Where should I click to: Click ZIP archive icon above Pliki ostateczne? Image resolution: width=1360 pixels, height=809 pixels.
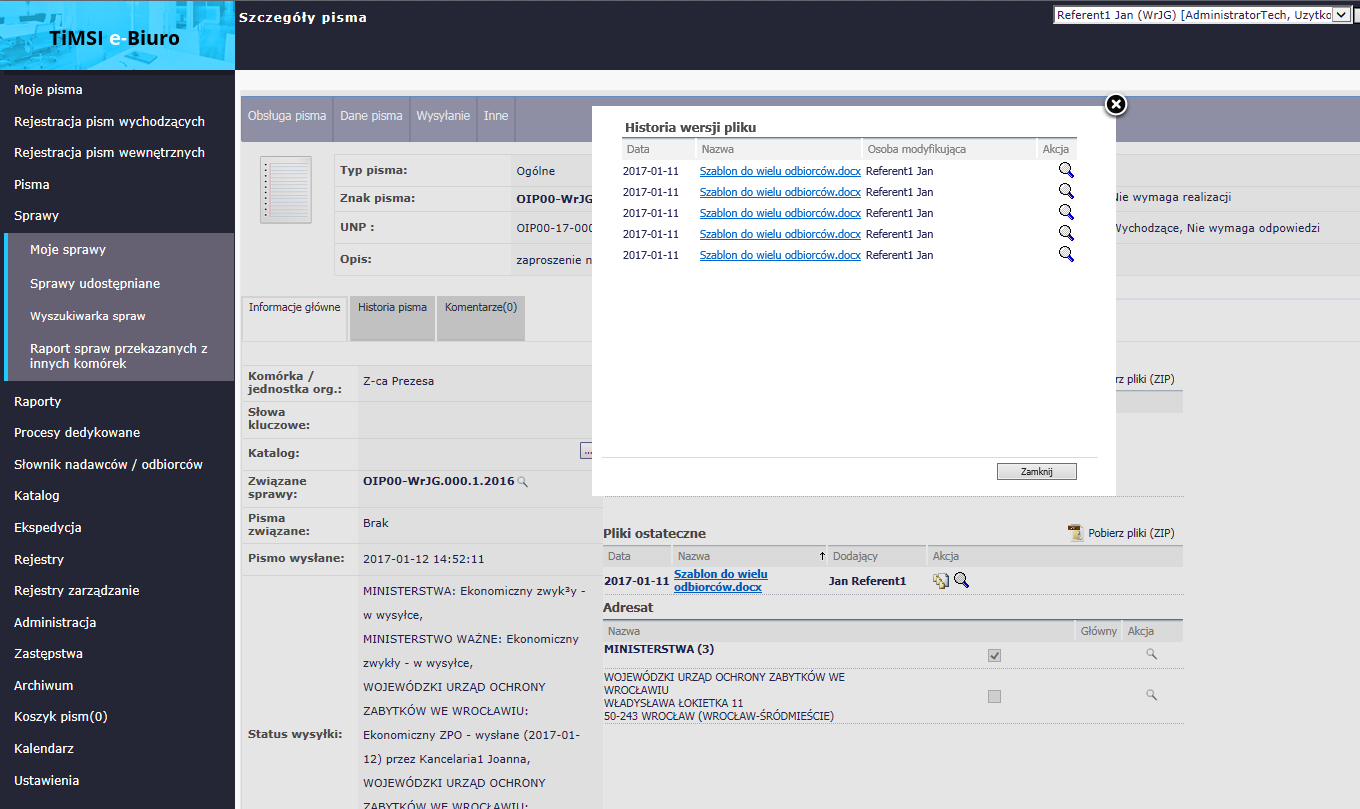(x=1075, y=533)
